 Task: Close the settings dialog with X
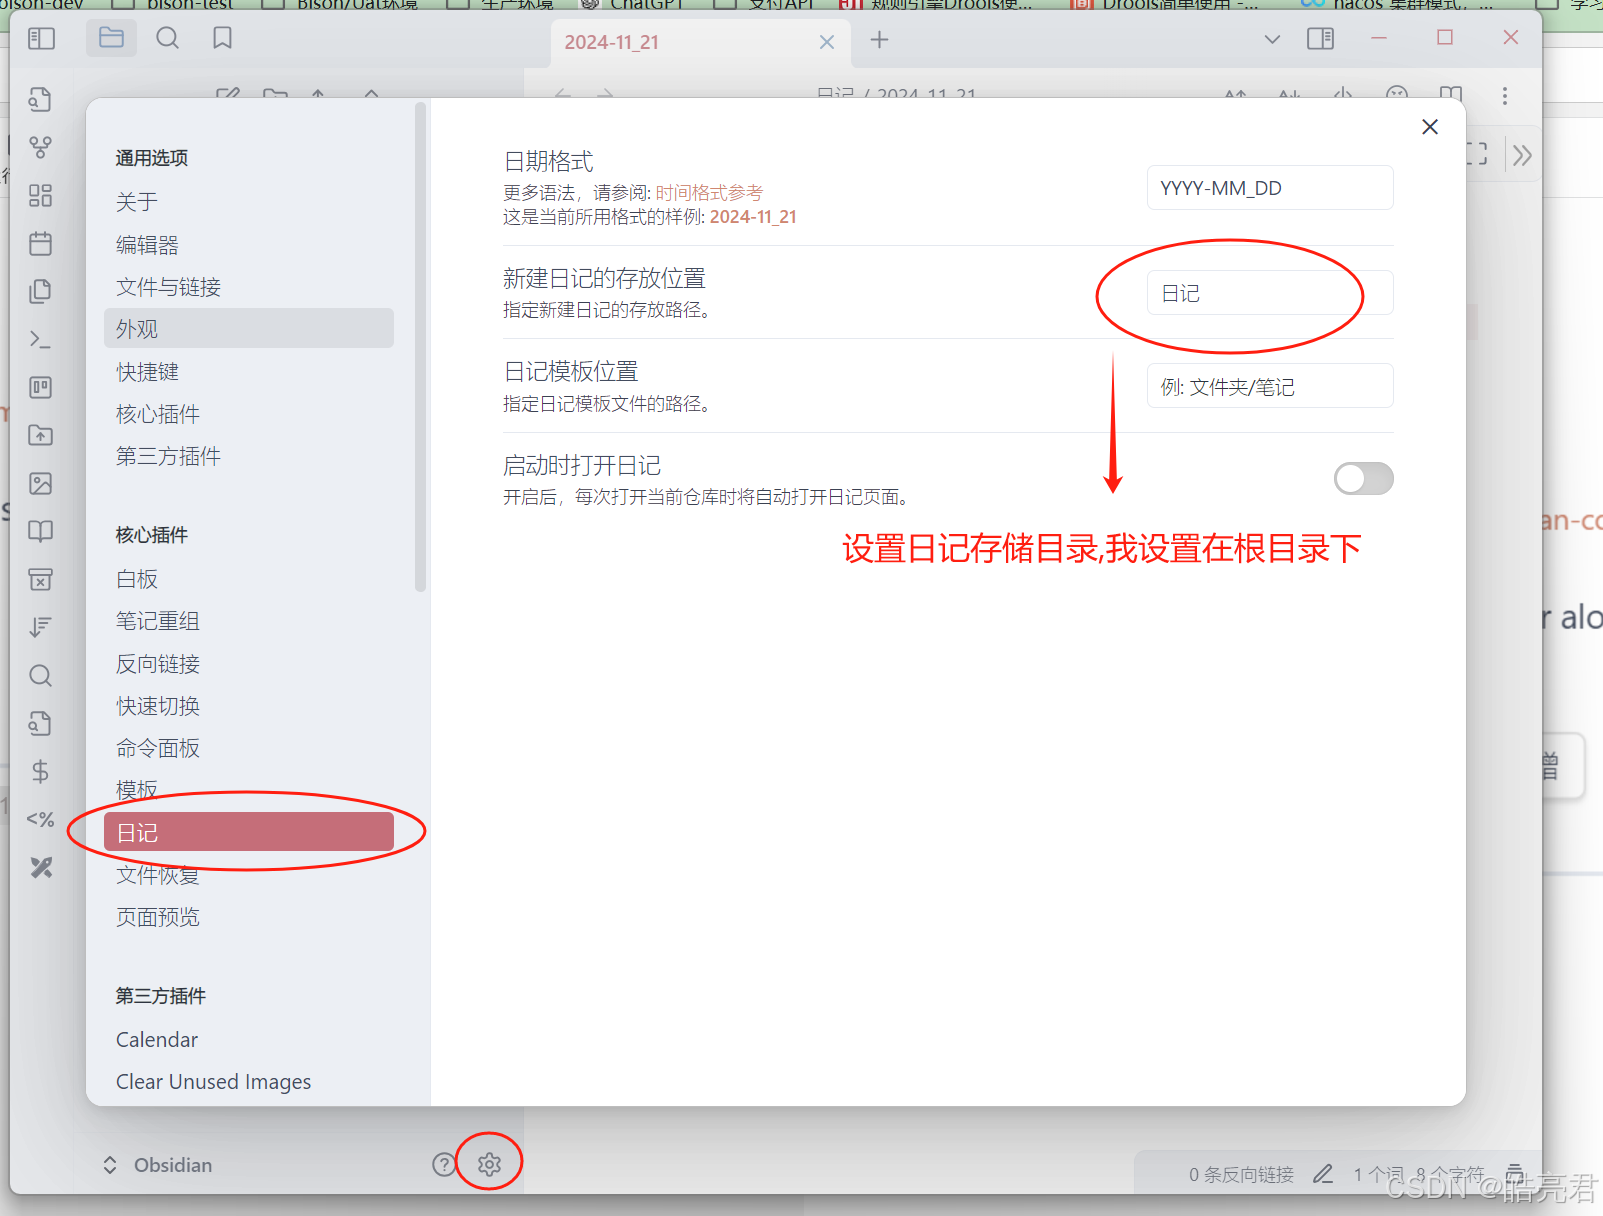[1430, 127]
